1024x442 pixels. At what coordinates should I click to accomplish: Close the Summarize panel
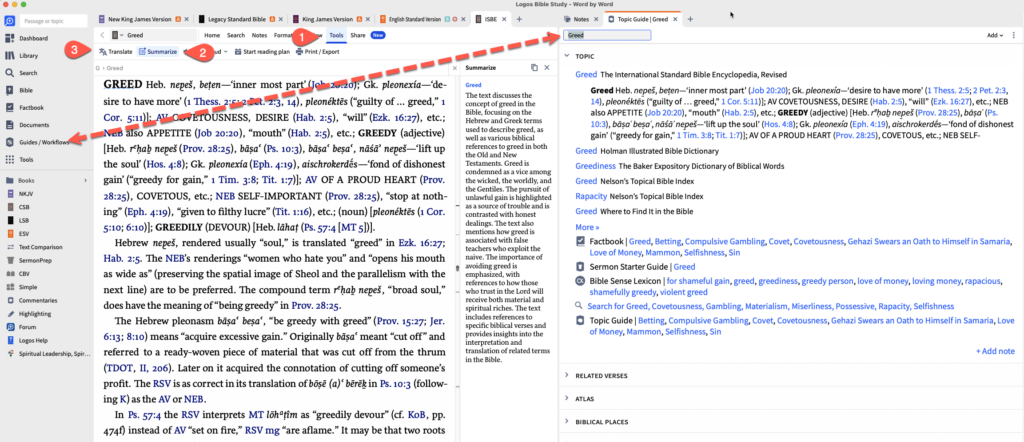[x=549, y=67]
